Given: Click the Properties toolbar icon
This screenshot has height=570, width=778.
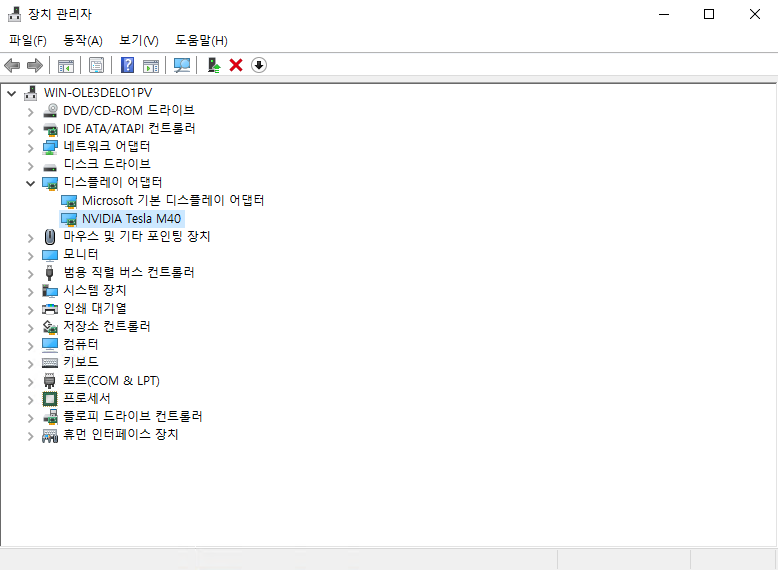Looking at the screenshot, I should 96,65.
